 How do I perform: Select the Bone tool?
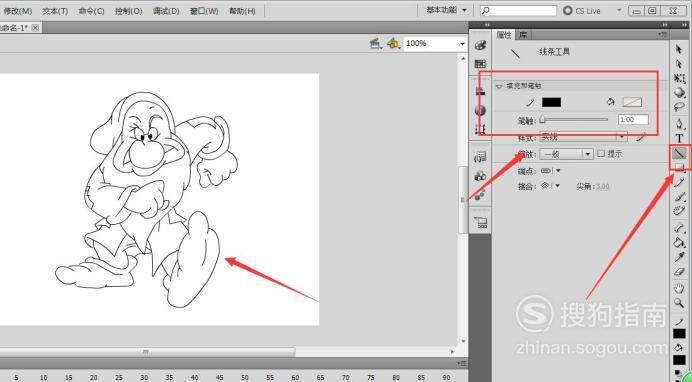tap(679, 228)
